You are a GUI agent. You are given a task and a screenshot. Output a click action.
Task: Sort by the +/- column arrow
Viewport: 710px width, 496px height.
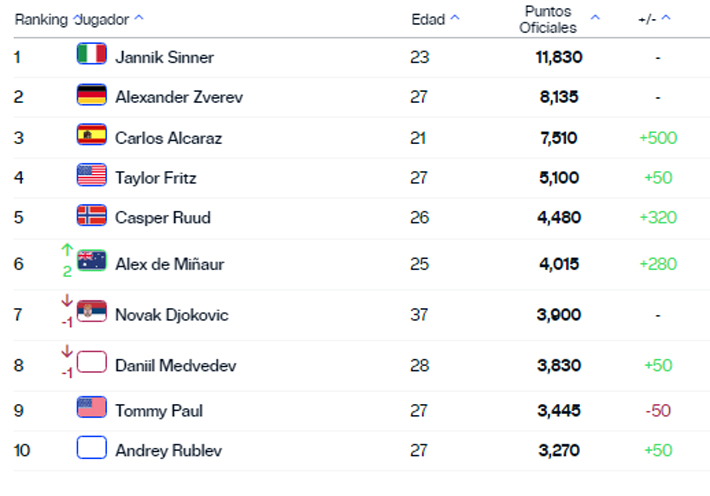coord(666,18)
